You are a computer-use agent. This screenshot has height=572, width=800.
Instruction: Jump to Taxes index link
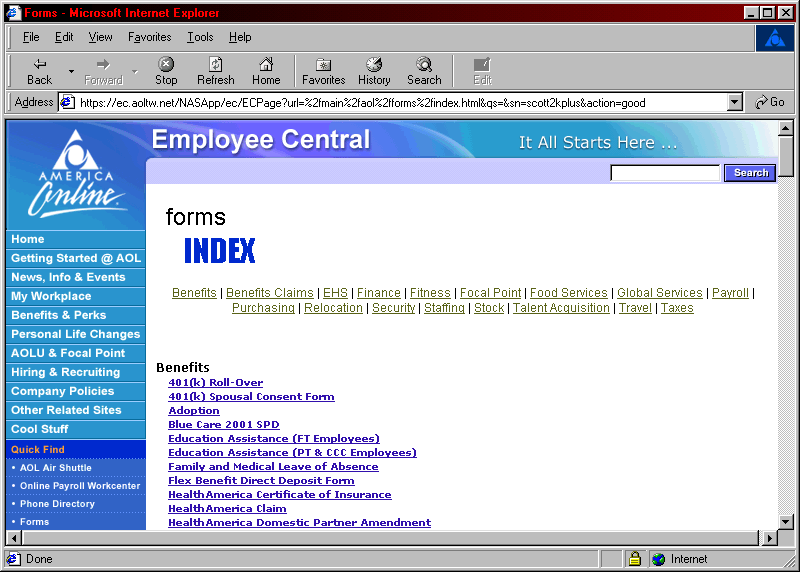tap(677, 308)
